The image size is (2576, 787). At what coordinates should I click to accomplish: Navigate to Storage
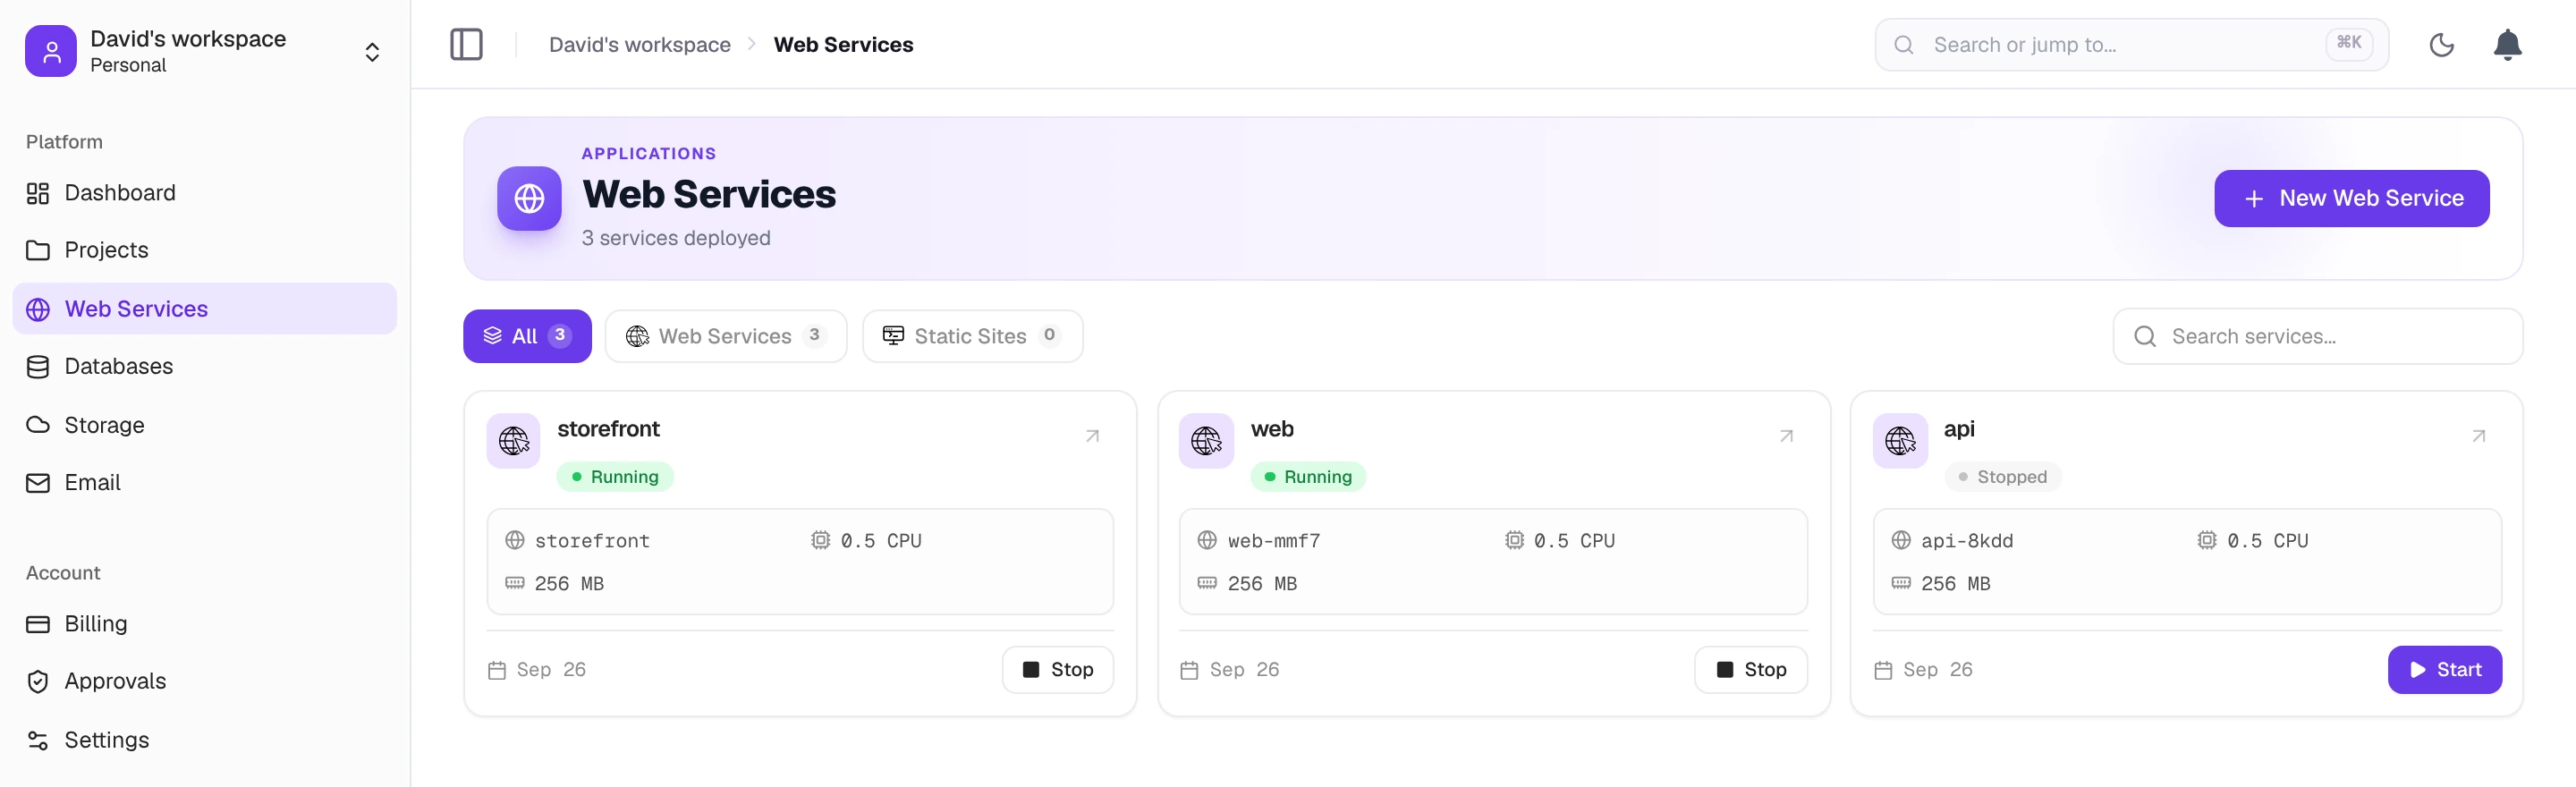coord(204,425)
